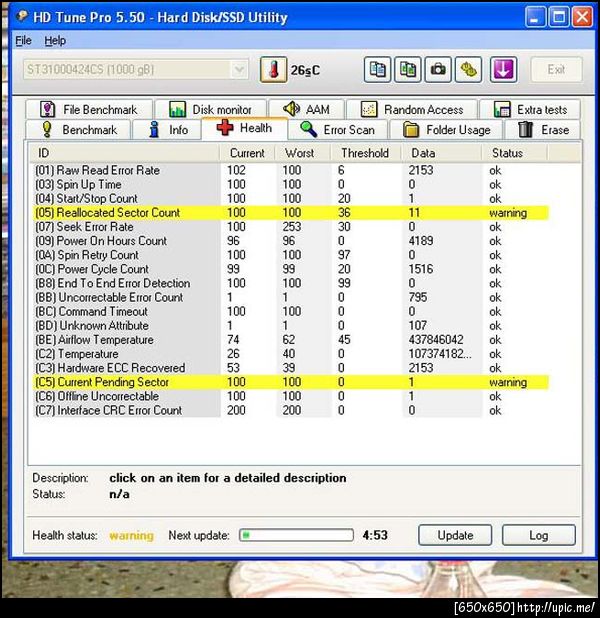The width and height of the screenshot is (600, 618).
Task: Select the (B8) End To End Error Detection row
Action: click(x=289, y=283)
